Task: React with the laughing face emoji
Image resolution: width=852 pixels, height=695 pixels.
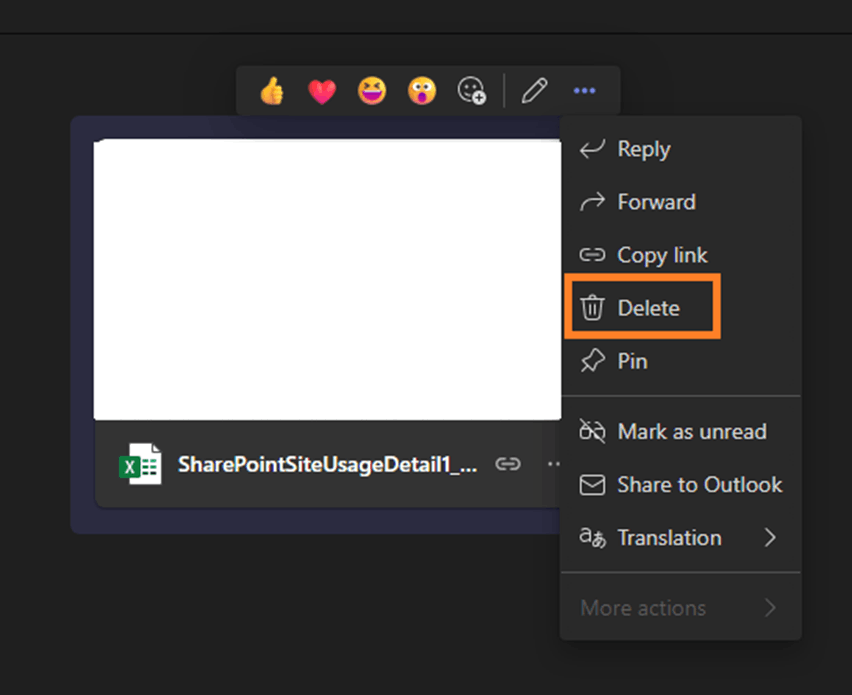Action: tap(372, 90)
